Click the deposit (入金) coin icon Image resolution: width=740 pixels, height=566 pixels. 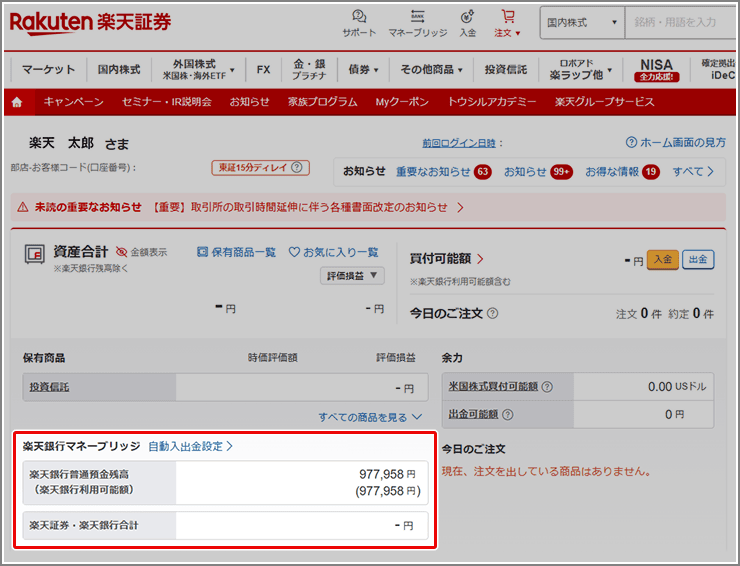(467, 17)
